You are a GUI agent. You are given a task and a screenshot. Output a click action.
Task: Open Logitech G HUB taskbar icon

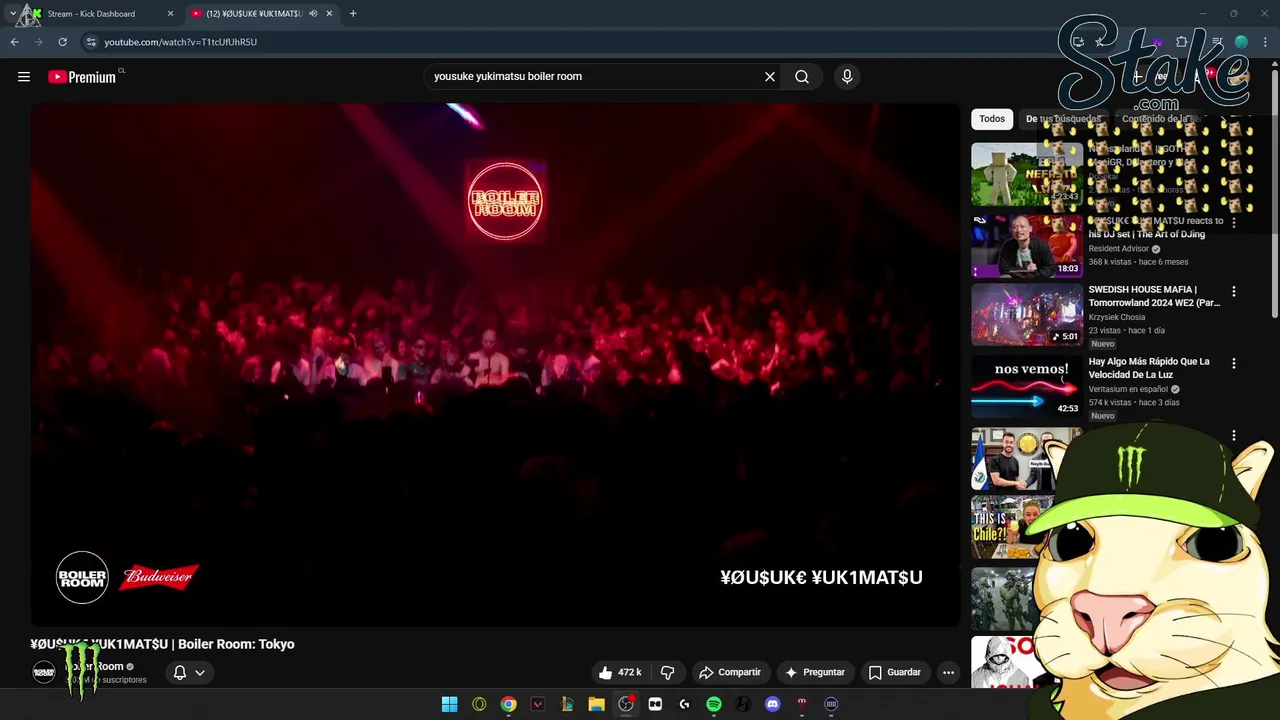684,704
